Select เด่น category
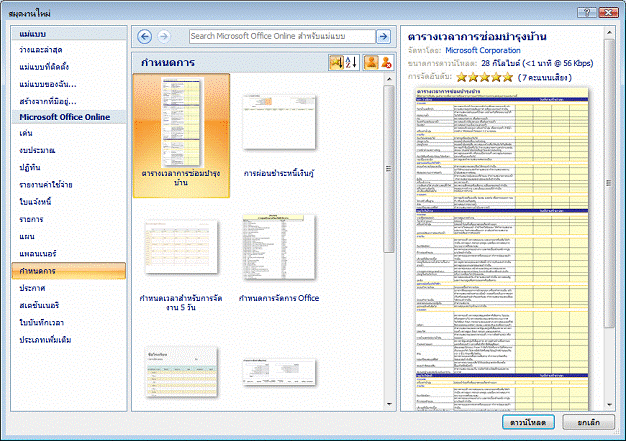 point(26,133)
